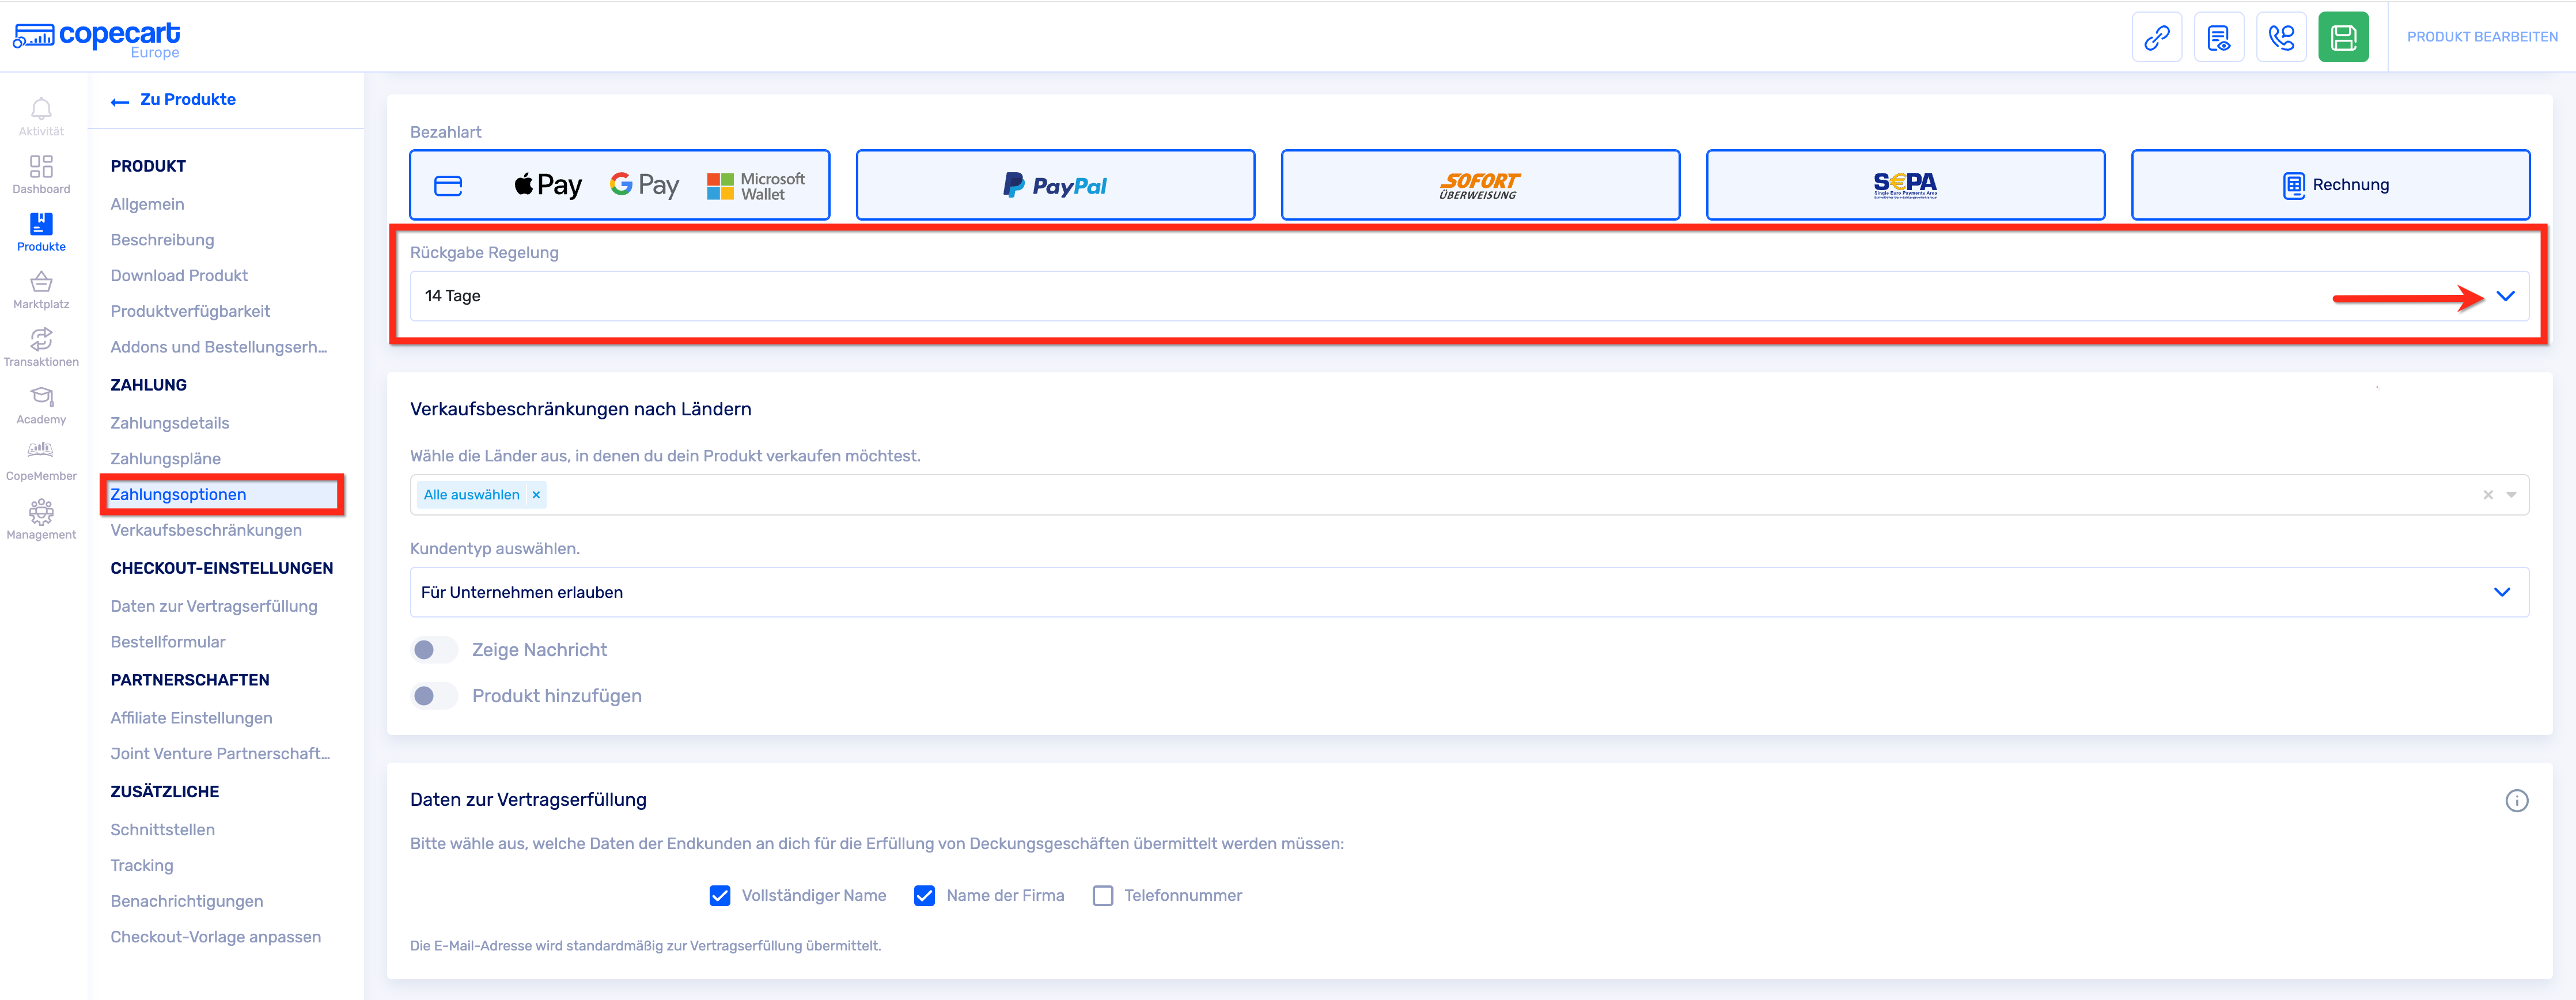The image size is (2576, 1000).
Task: Turn on the Produkt hinzufügen toggle
Action: pyautogui.click(x=434, y=696)
